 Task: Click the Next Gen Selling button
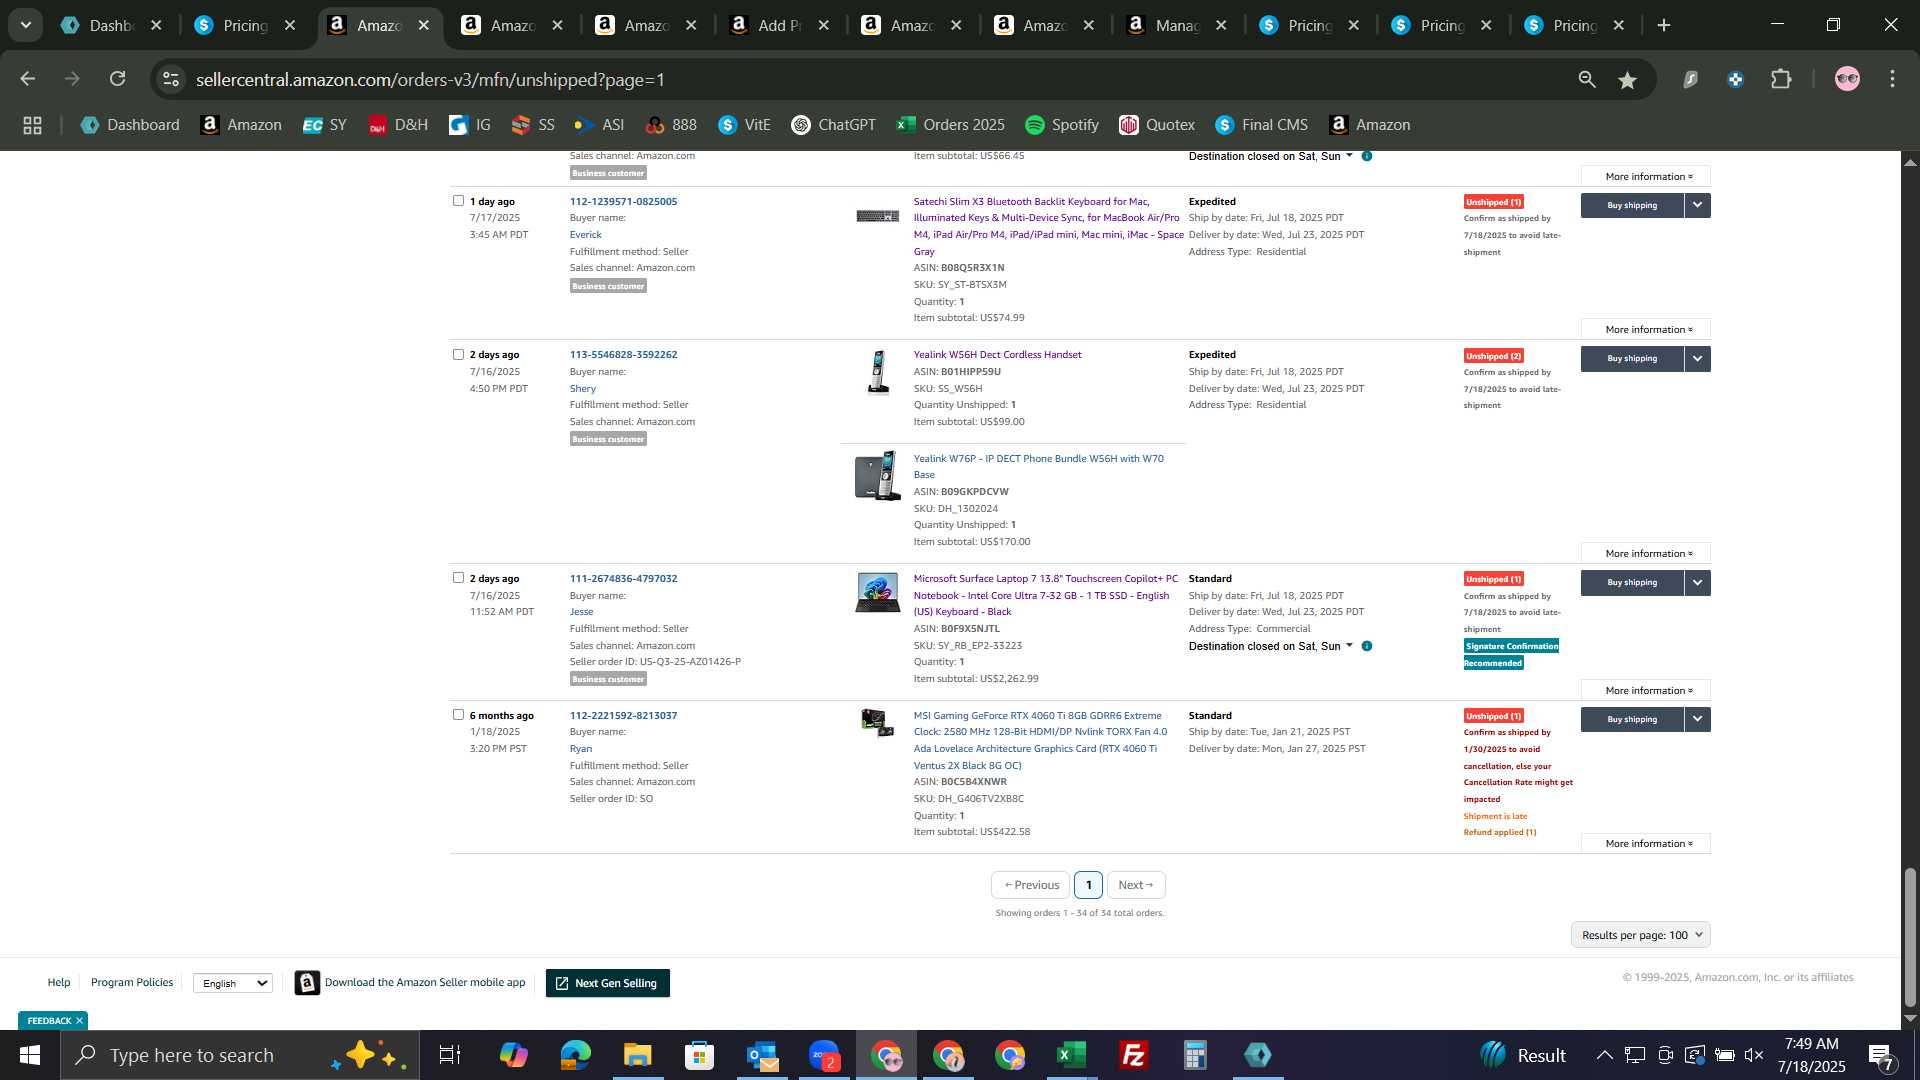(607, 983)
